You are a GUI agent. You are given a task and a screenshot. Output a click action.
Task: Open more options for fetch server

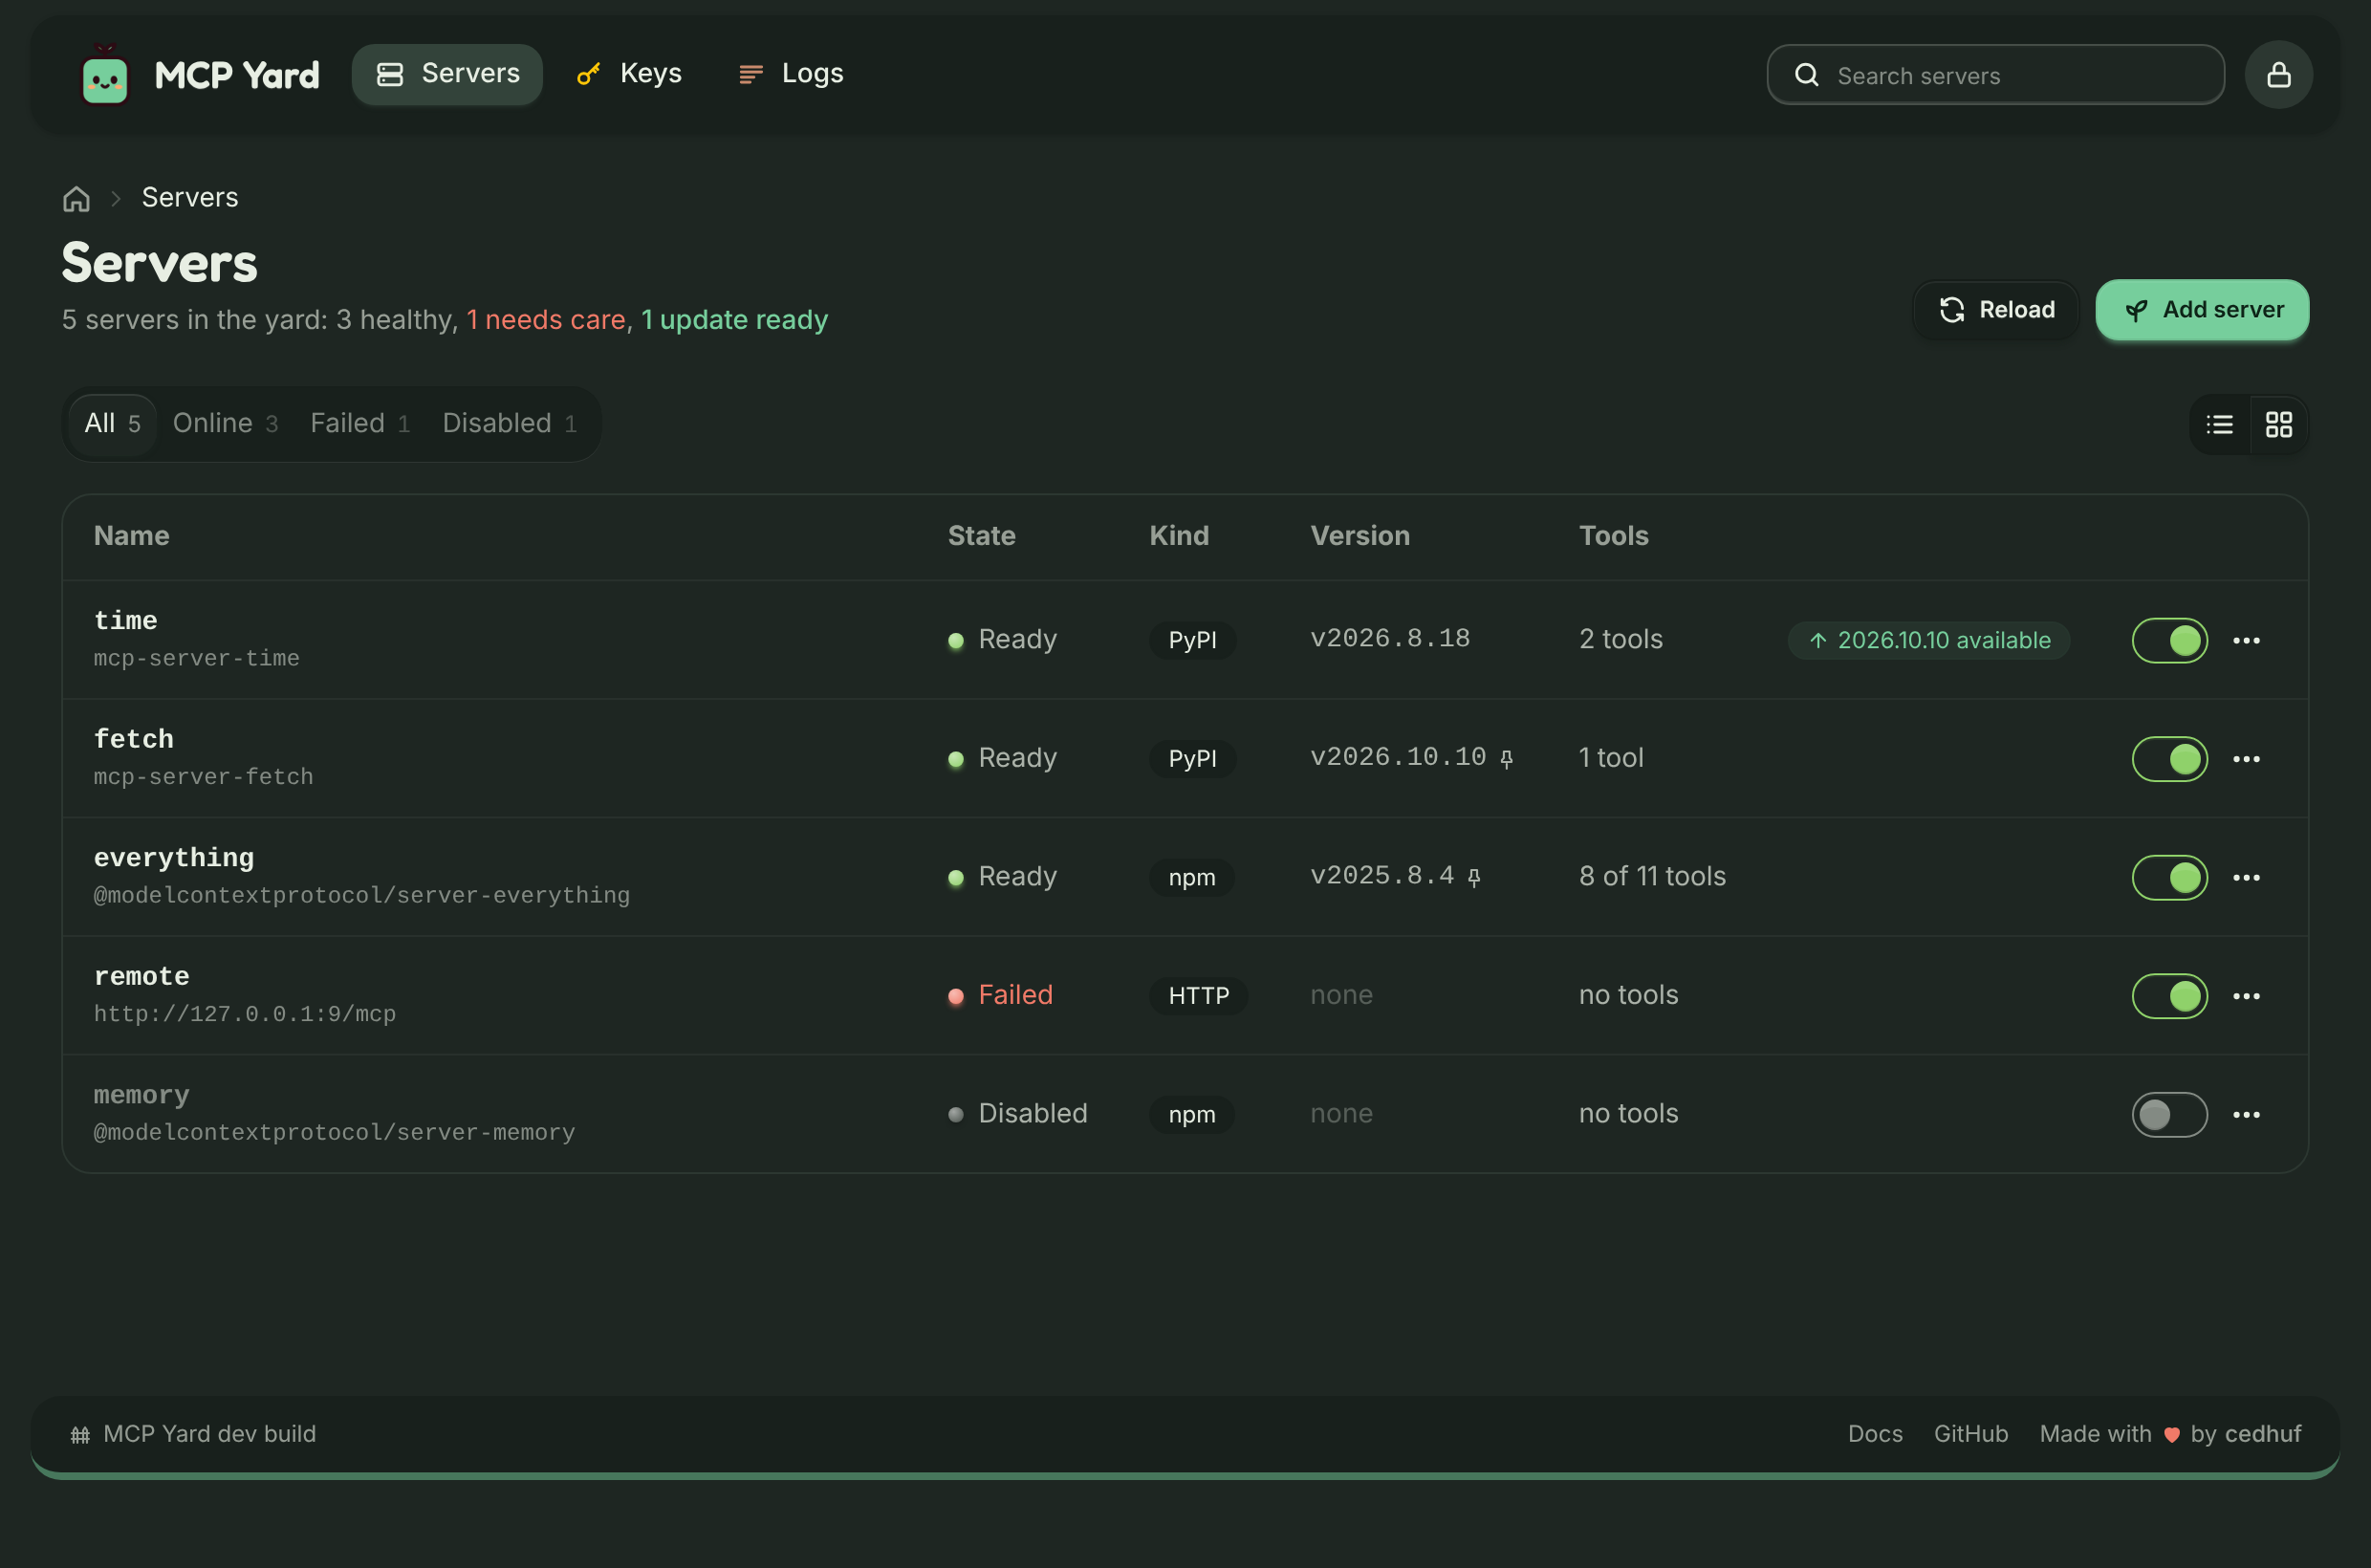coord(2246,759)
